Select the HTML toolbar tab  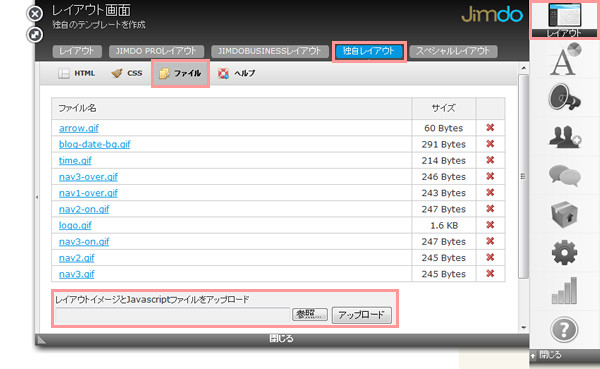pyautogui.click(x=77, y=73)
